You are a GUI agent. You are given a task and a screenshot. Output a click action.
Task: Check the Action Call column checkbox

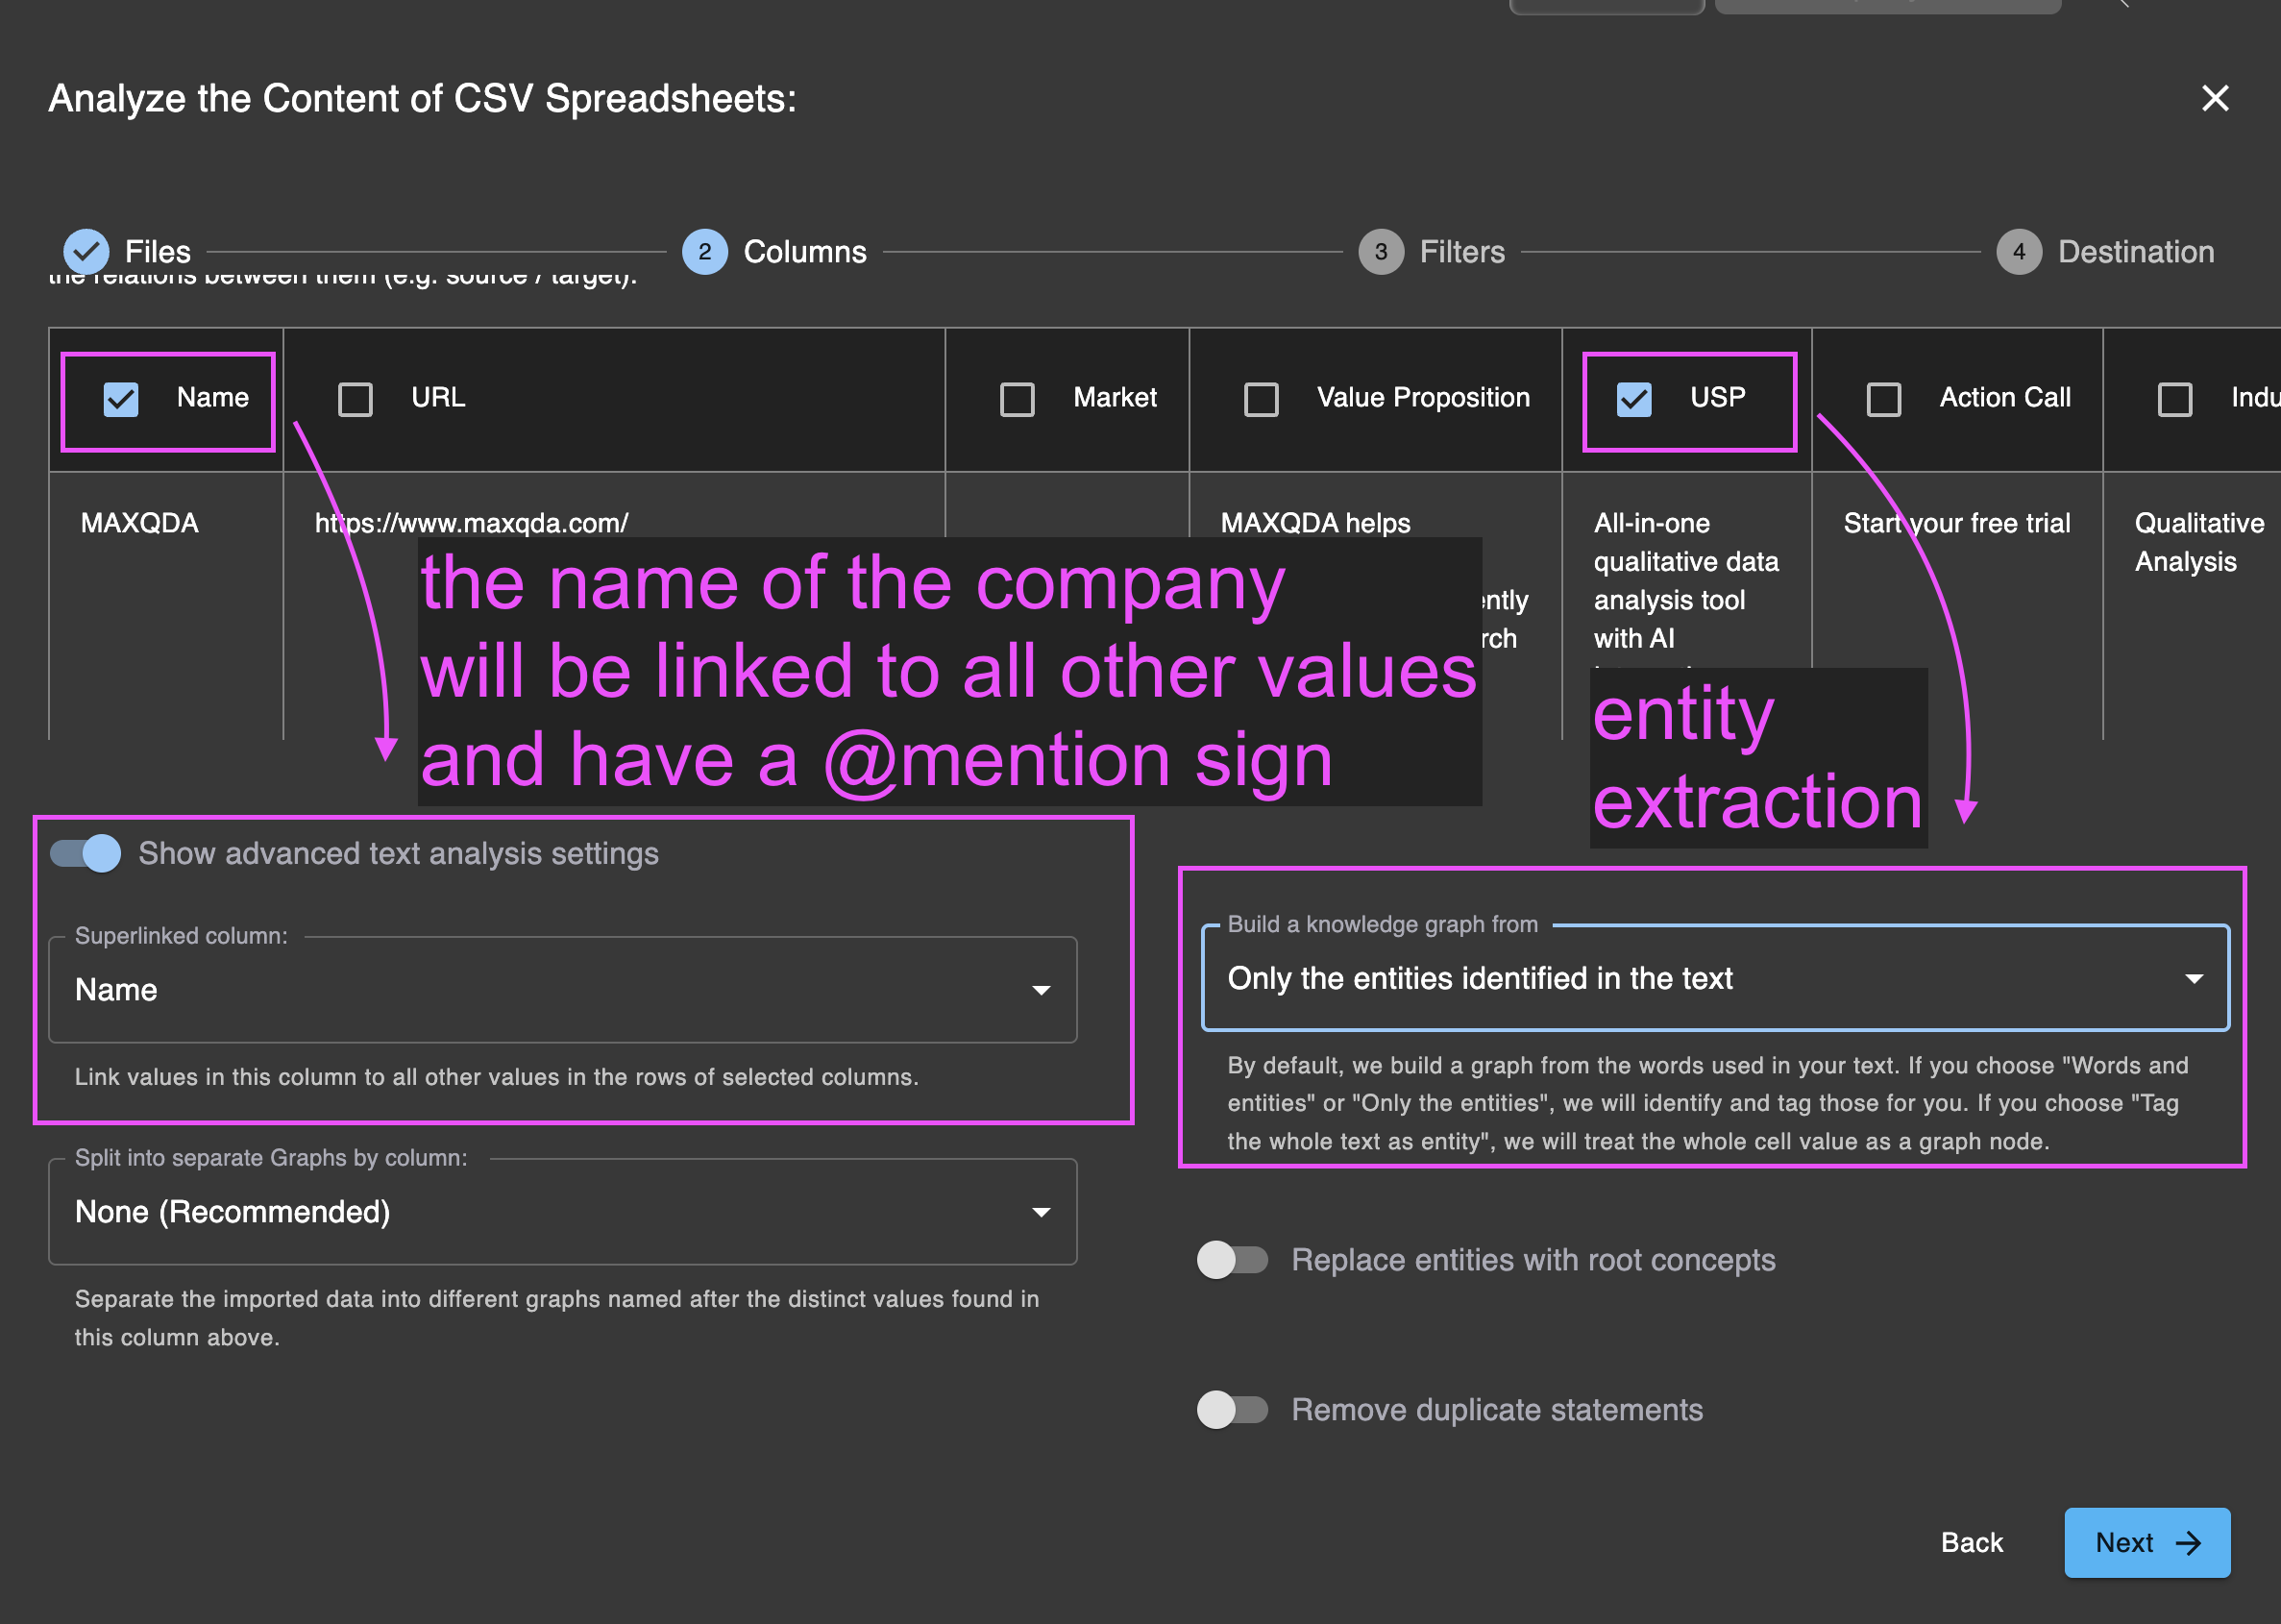coord(1883,399)
